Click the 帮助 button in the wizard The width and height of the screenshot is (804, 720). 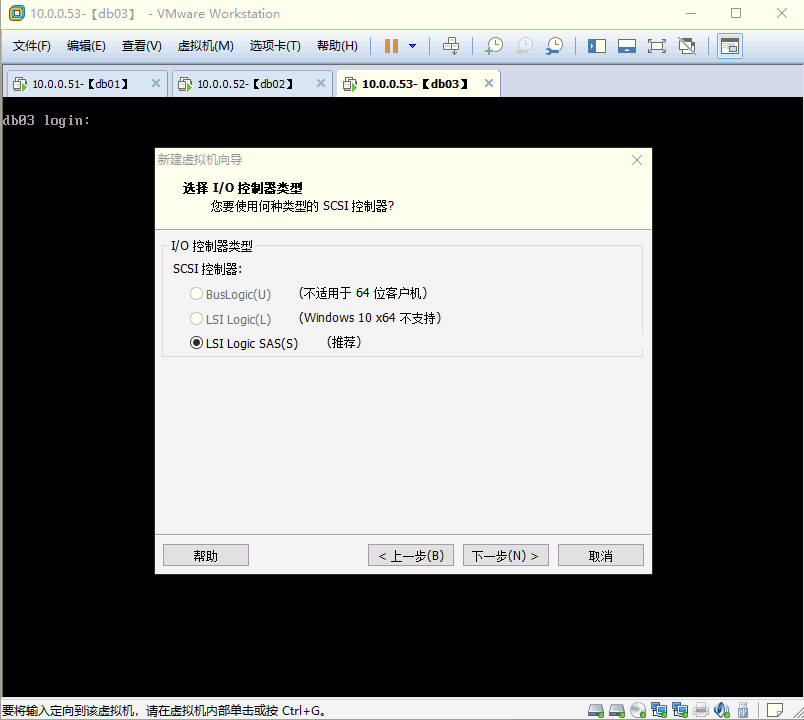coord(206,555)
